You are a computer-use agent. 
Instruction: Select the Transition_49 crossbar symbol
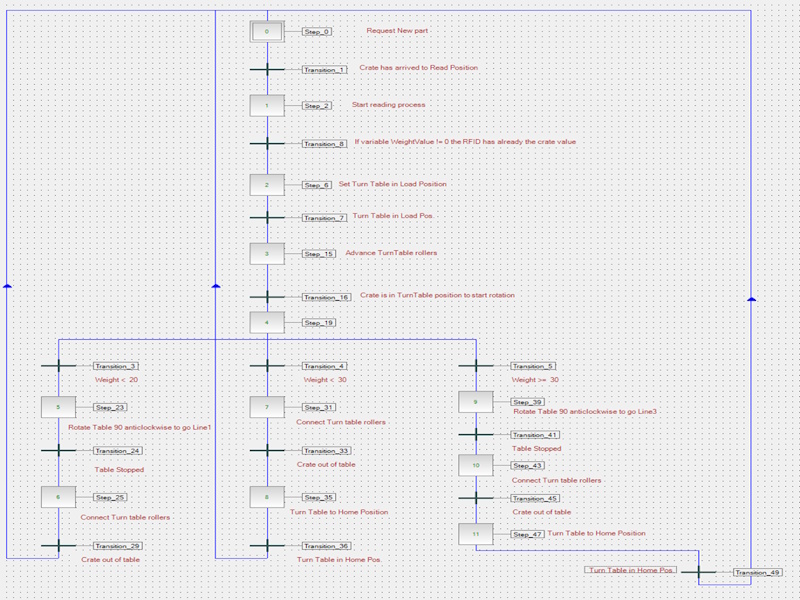pyautogui.click(x=699, y=573)
